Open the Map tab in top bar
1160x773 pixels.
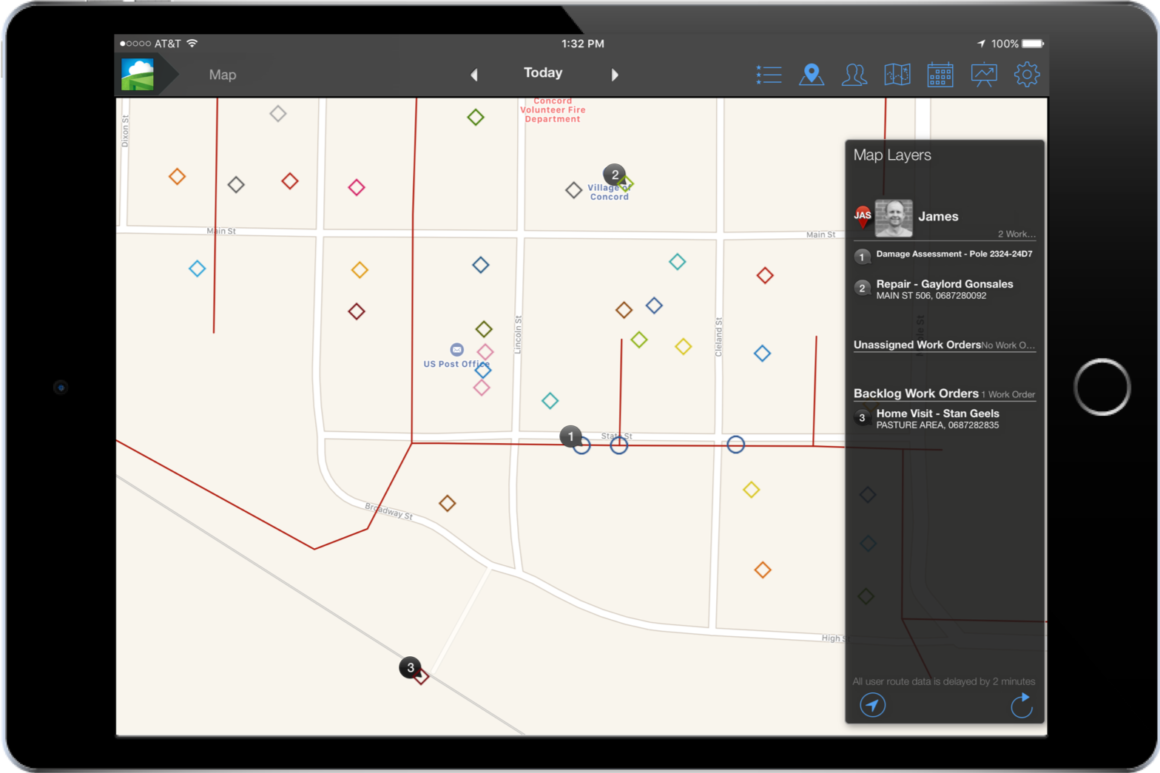[222, 74]
